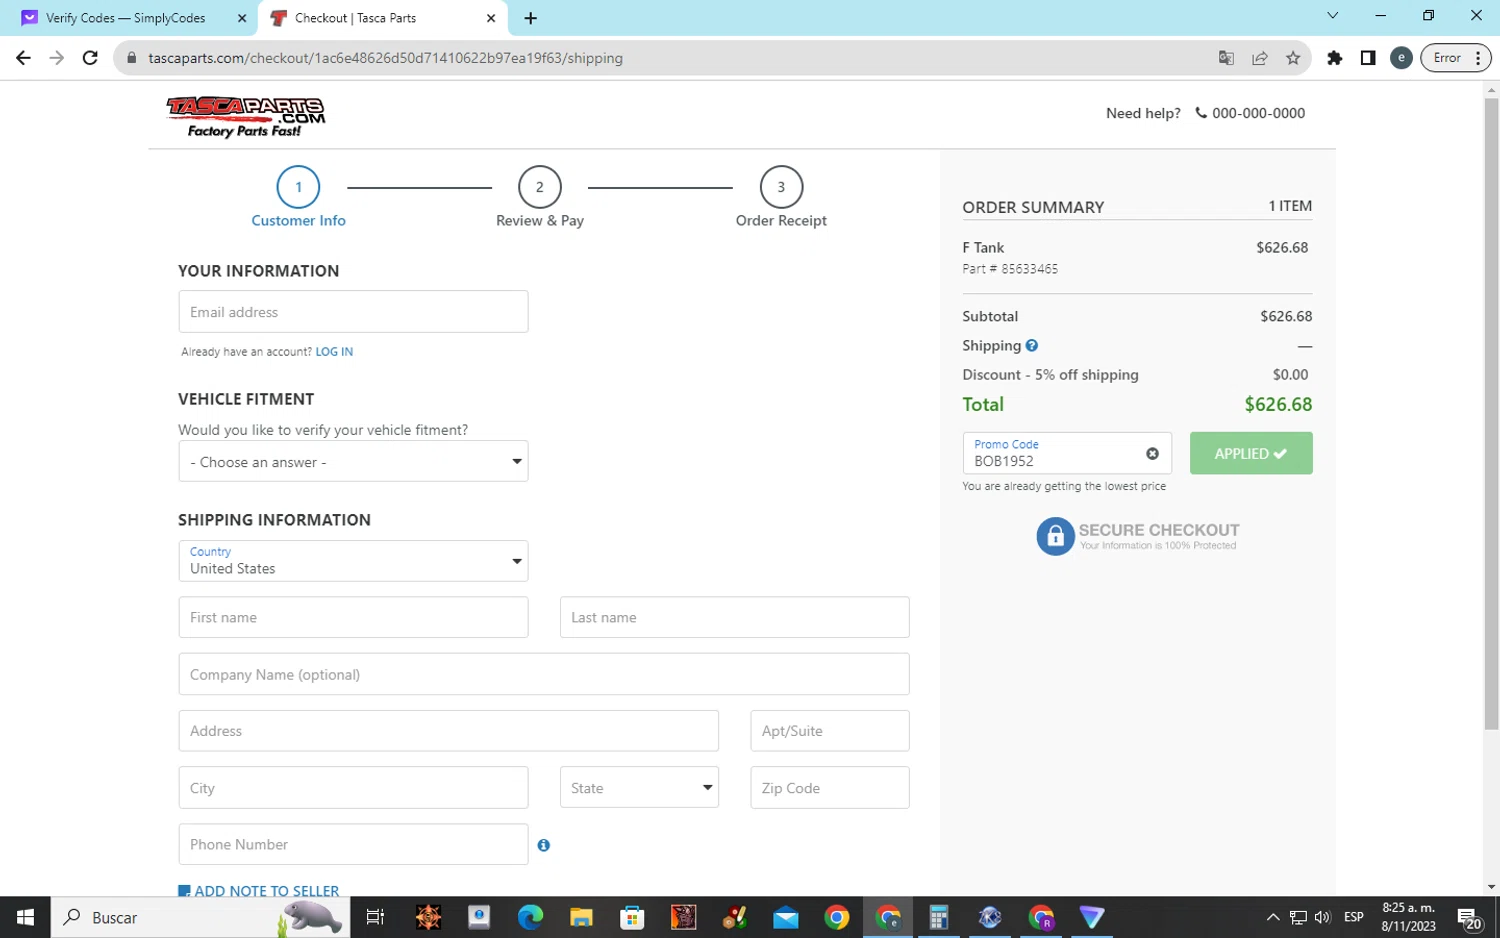Close the Checkout Tasca Parts tab
This screenshot has height=938, width=1500.
[x=491, y=18]
